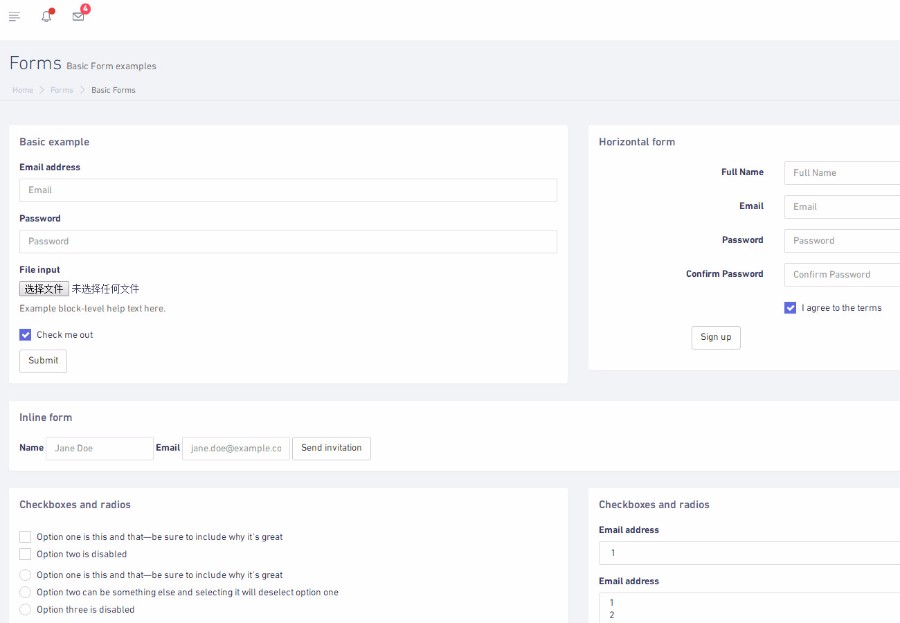Click the Sign up button
This screenshot has width=900, height=623.
716,338
